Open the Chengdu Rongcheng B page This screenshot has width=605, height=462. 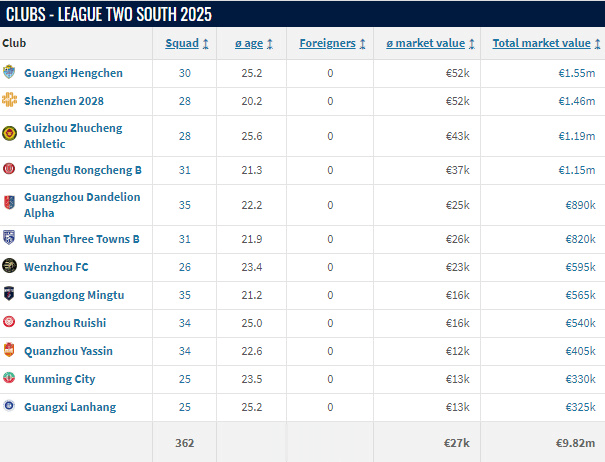click(x=83, y=170)
